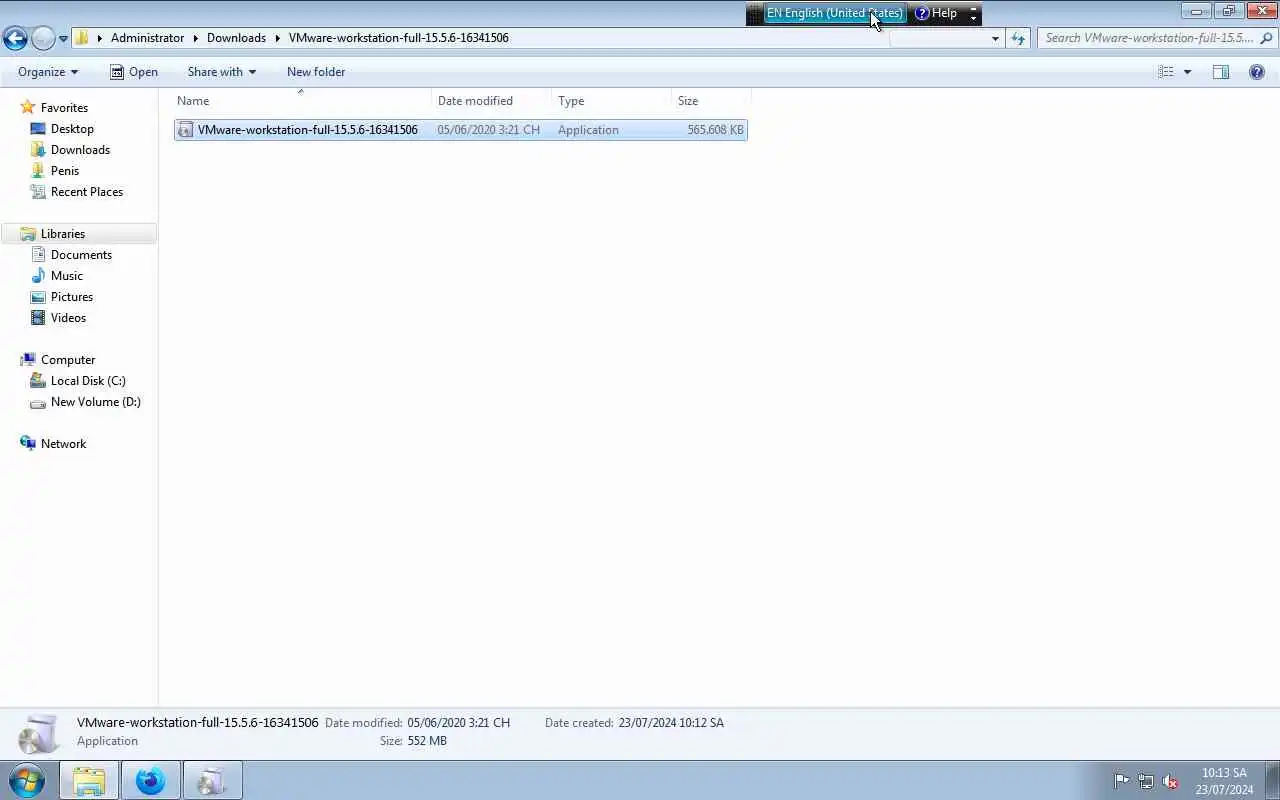Image resolution: width=1280 pixels, height=800 pixels.
Task: Click the Favorites star icon
Action: click(28, 107)
